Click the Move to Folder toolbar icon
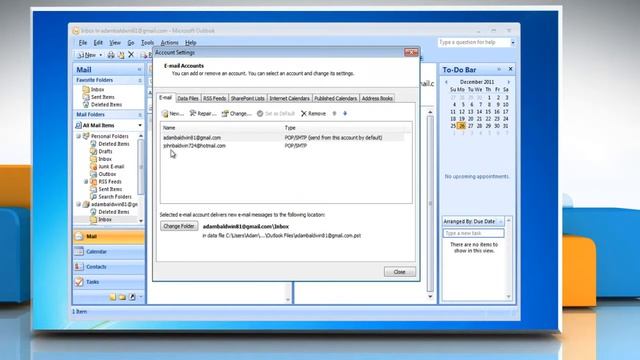This screenshot has height=360, width=640. pos(121,55)
